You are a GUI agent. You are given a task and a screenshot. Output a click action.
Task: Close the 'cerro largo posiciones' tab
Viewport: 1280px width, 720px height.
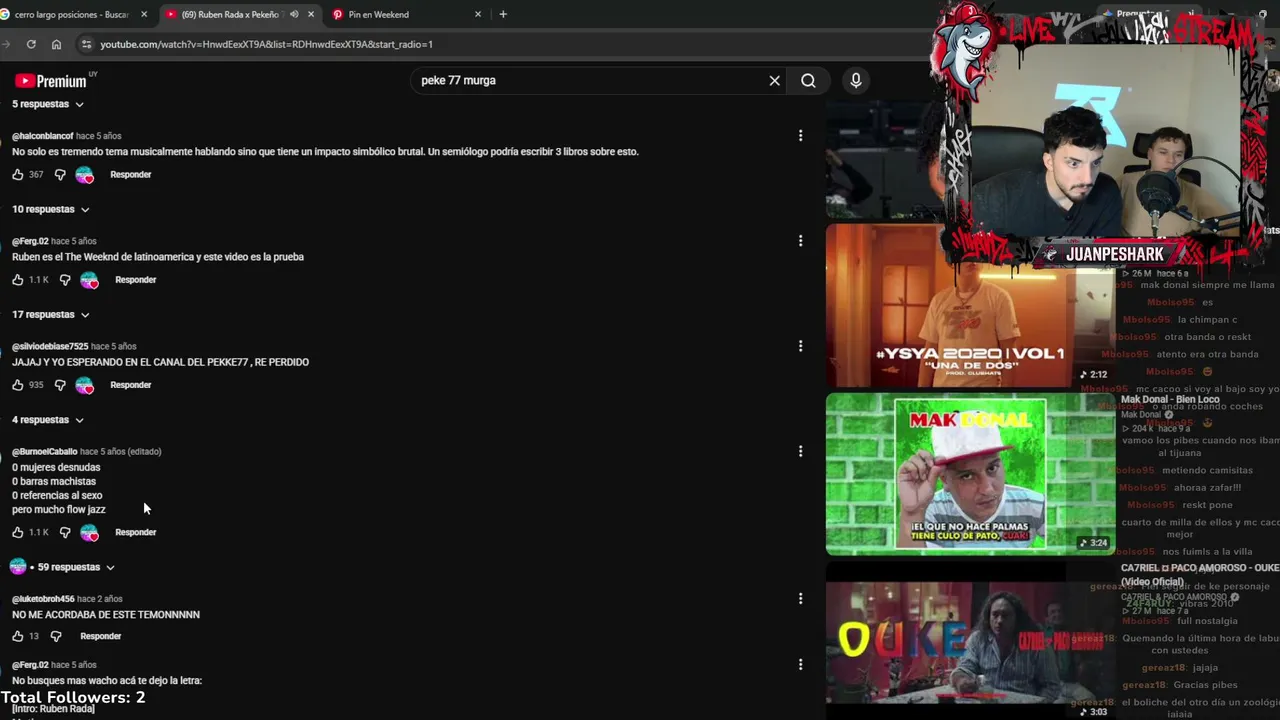[144, 14]
